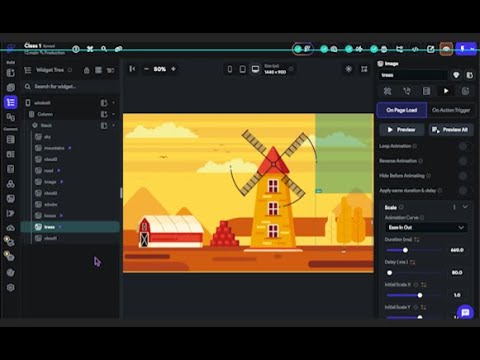The image size is (480, 360).
Task: Click the open-in-new-tab preview icon
Action: click(x=430, y=49)
